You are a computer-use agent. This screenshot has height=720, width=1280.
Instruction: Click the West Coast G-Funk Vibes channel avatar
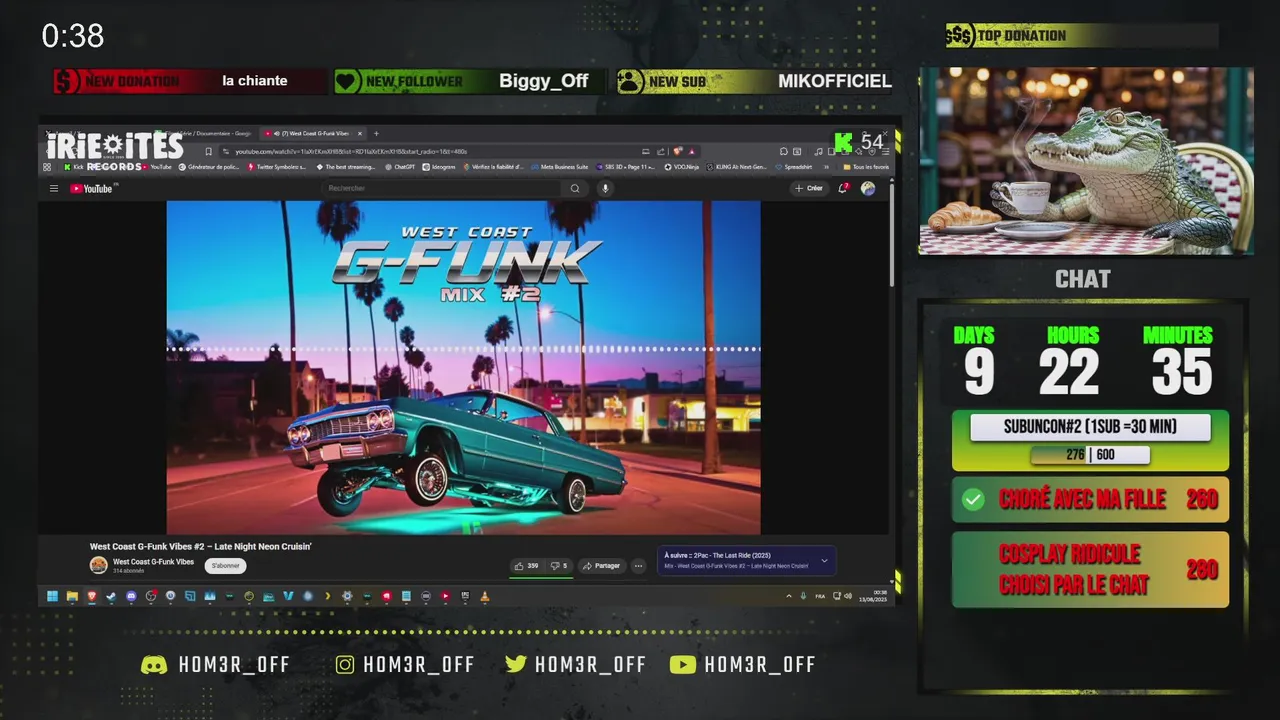(98, 565)
